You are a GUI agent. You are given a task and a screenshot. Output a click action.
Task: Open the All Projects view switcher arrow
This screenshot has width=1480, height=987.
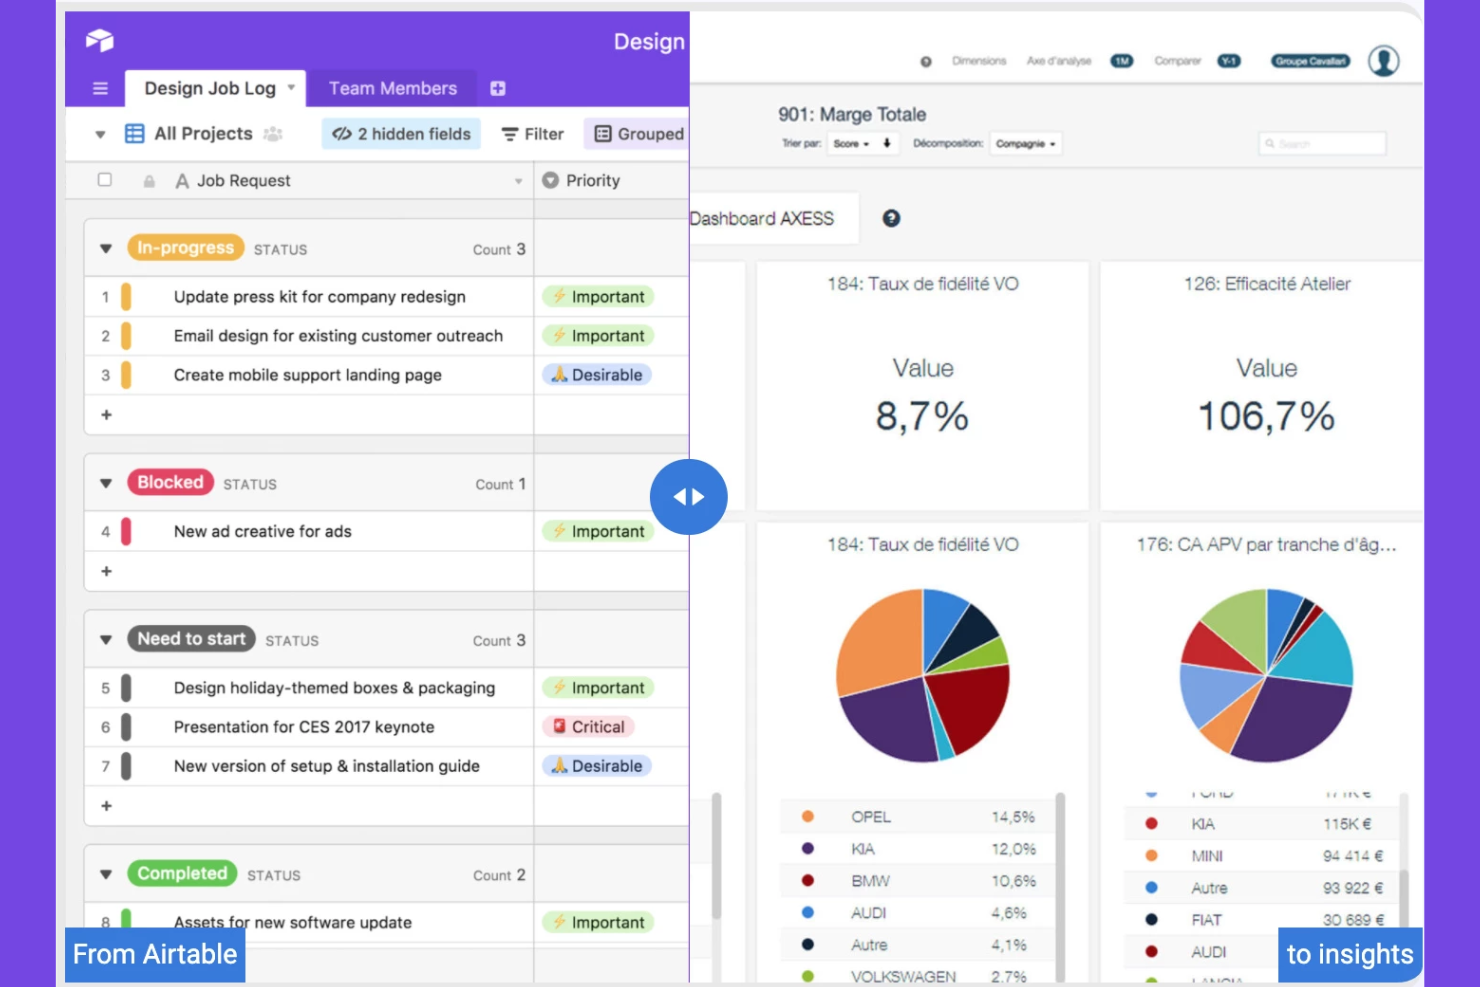[x=100, y=134]
